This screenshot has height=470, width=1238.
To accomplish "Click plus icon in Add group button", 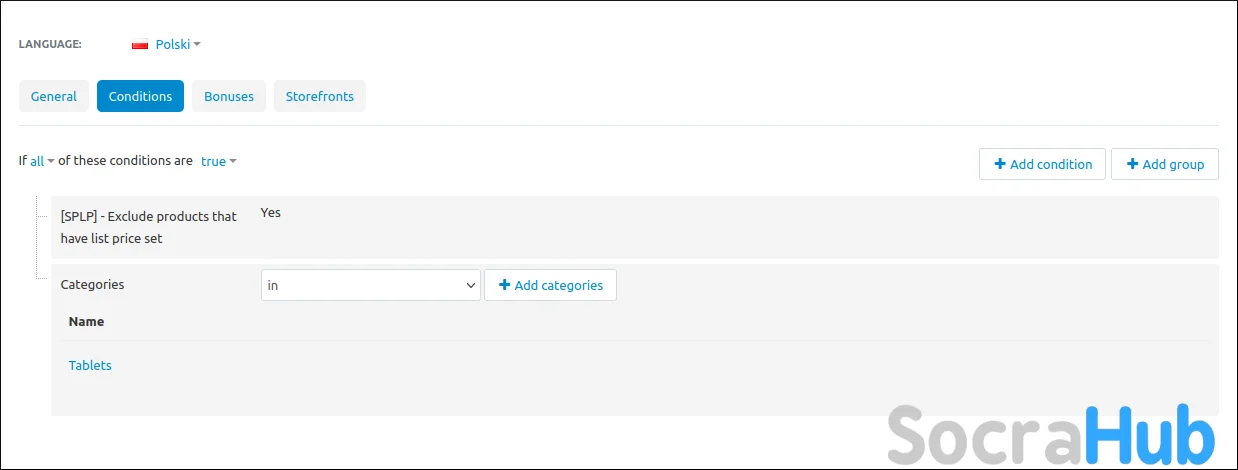I will tap(1132, 164).
